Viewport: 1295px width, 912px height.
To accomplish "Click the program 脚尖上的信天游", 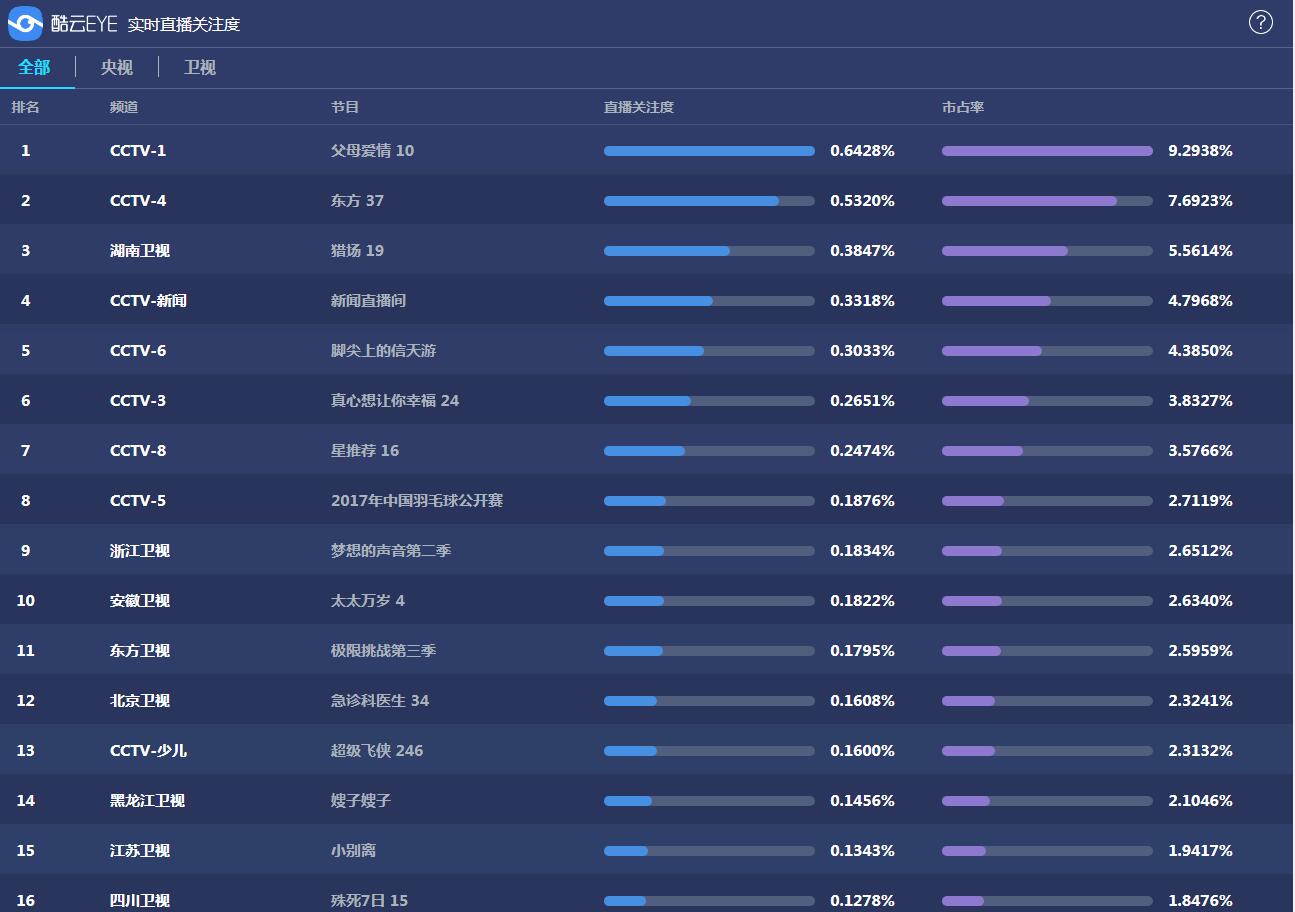I will click(383, 351).
